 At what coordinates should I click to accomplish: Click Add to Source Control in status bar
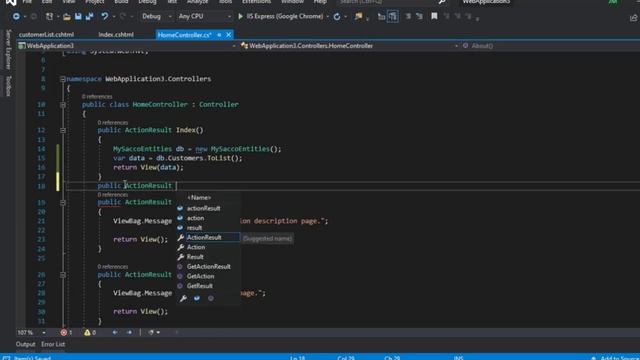[617, 358]
